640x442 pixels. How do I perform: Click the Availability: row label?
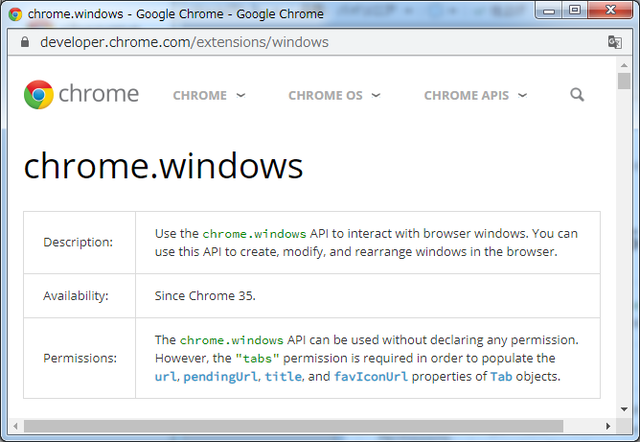coord(76,295)
